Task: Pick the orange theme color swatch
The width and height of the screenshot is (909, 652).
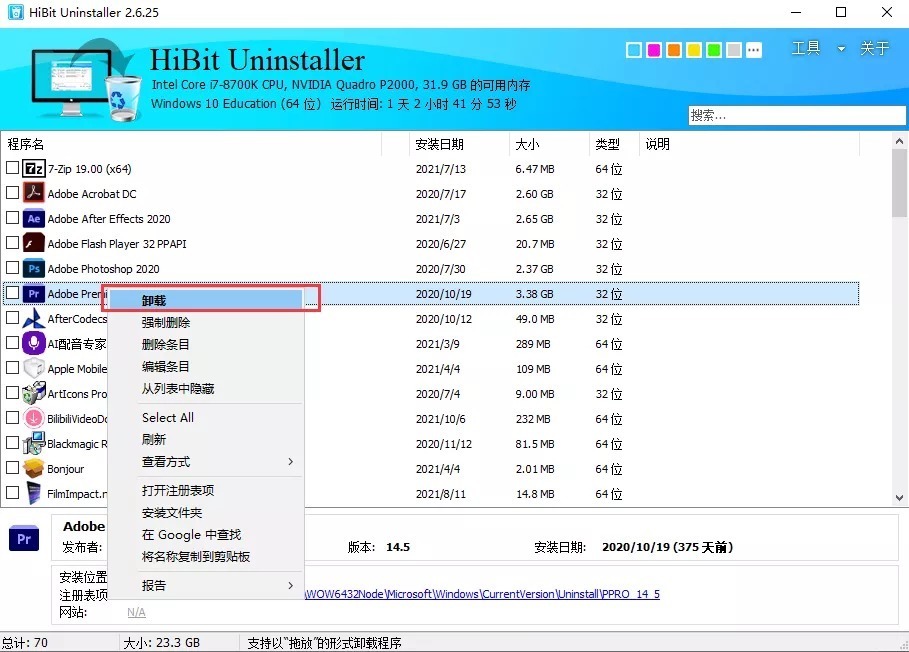Action: (x=674, y=50)
